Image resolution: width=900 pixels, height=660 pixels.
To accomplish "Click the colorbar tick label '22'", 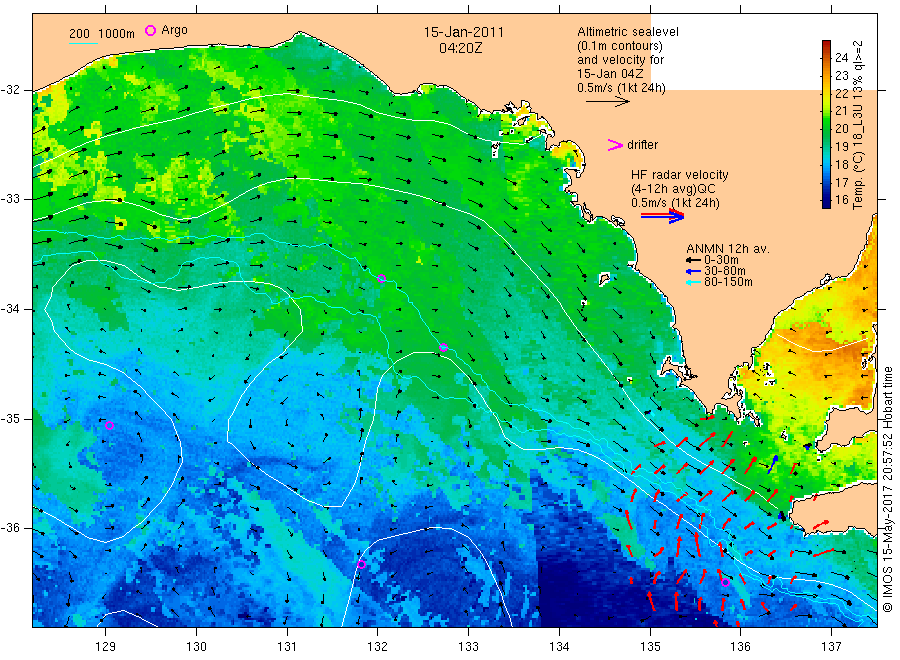I will (x=841, y=93).
